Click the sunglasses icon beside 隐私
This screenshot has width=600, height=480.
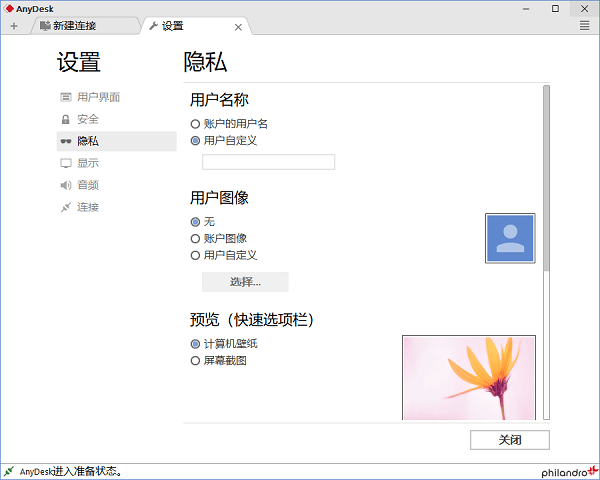click(66, 141)
